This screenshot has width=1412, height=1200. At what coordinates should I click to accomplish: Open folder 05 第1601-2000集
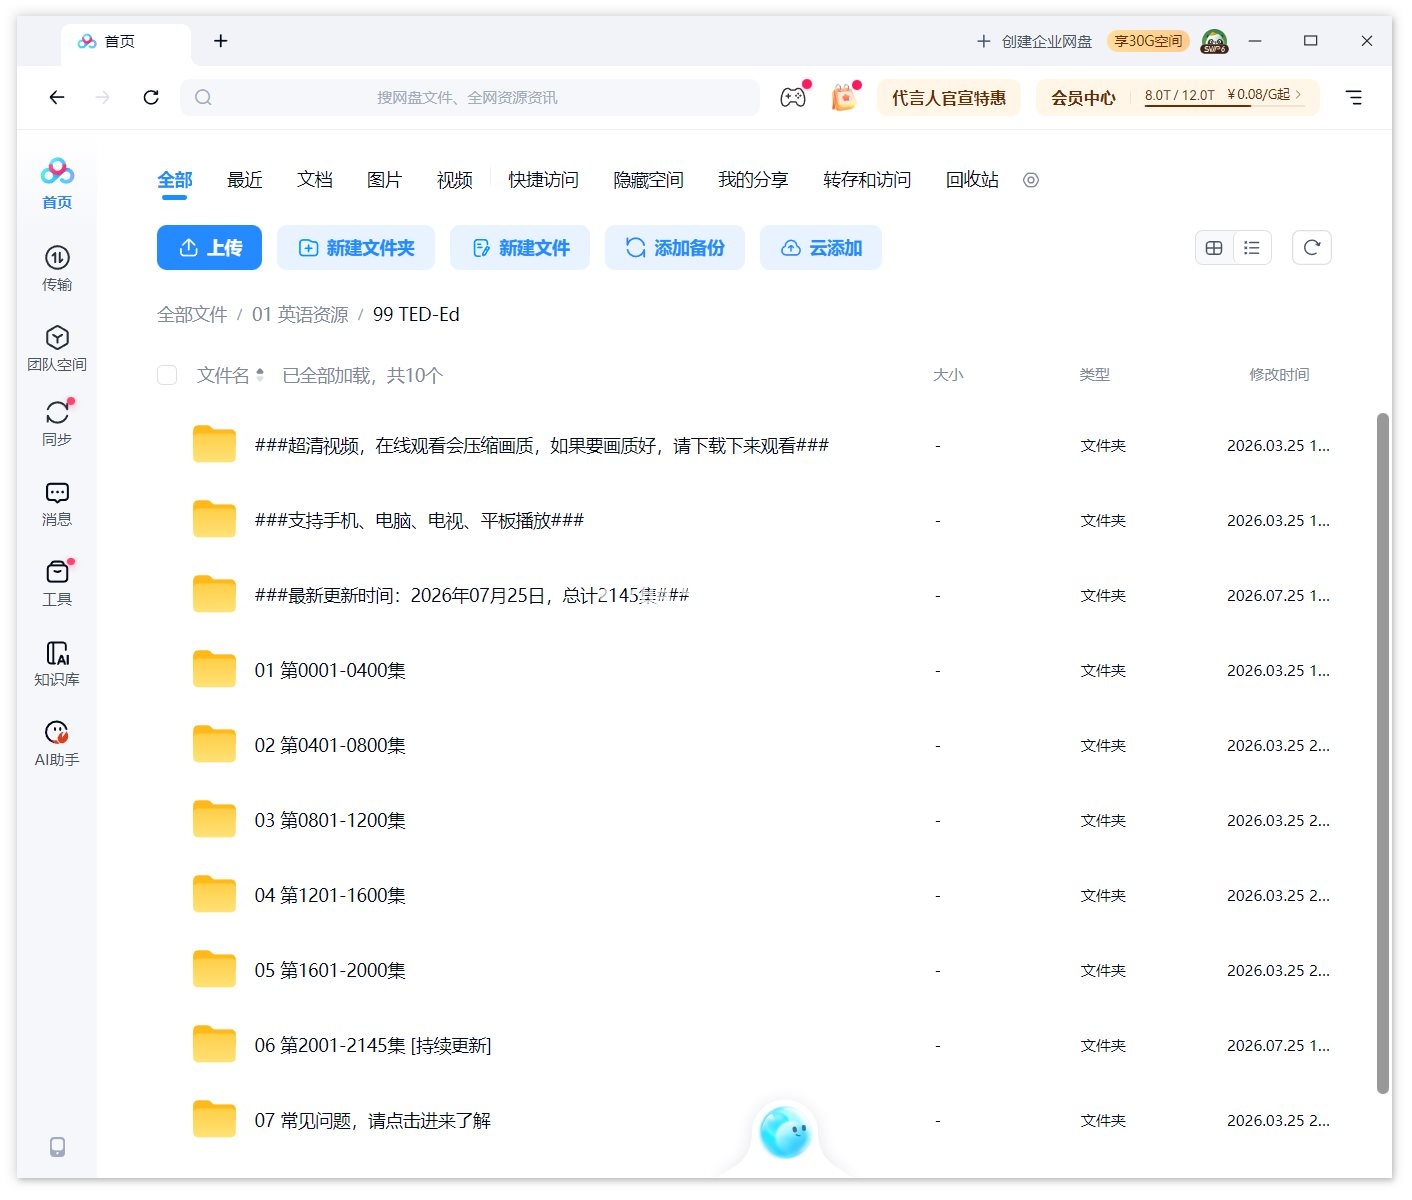330,970
